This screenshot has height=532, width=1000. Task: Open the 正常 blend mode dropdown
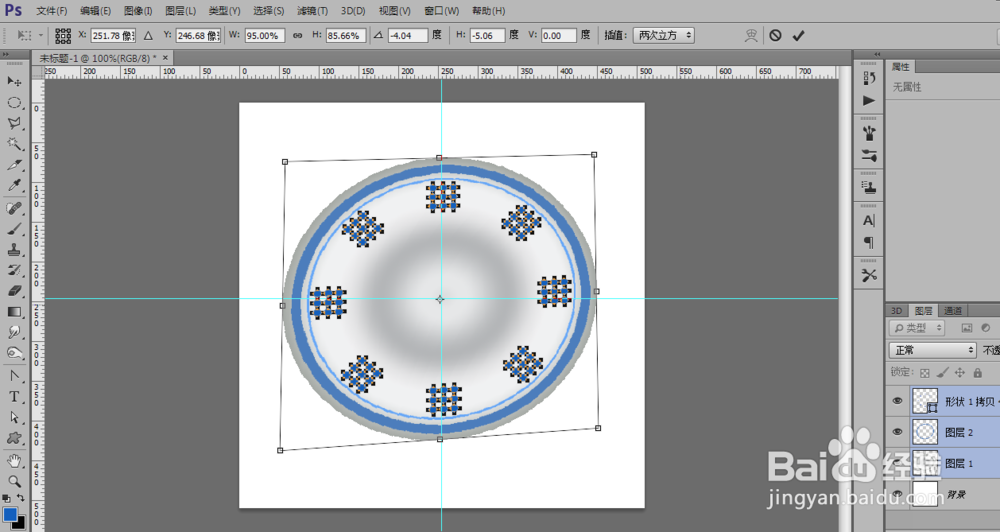932,350
